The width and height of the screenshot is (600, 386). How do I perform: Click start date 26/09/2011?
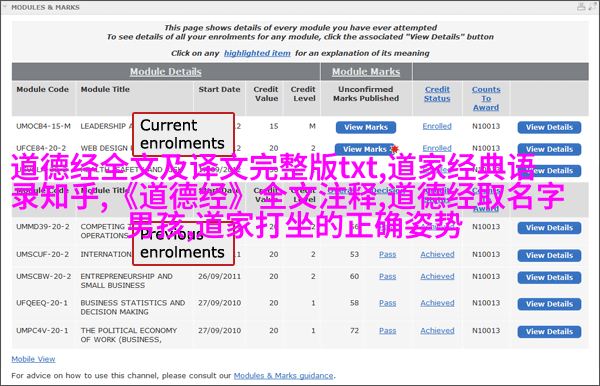click(219, 276)
